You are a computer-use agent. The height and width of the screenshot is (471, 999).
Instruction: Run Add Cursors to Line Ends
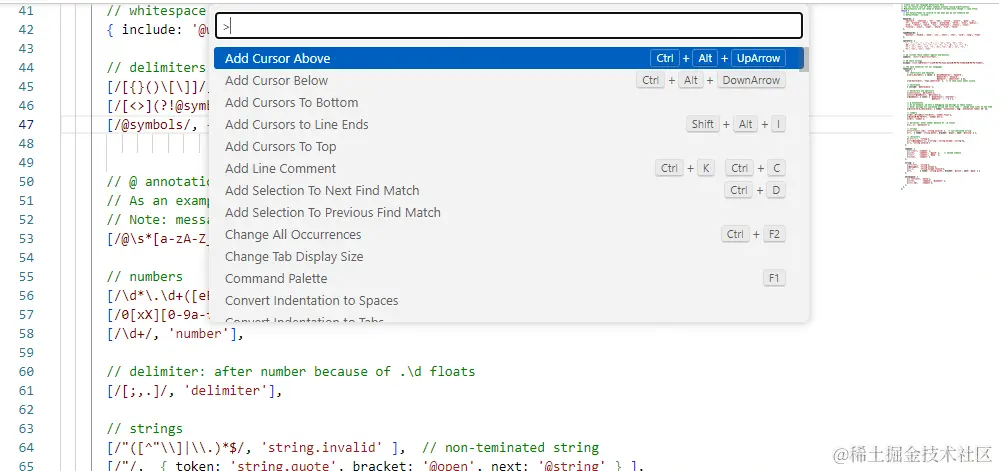pos(296,125)
